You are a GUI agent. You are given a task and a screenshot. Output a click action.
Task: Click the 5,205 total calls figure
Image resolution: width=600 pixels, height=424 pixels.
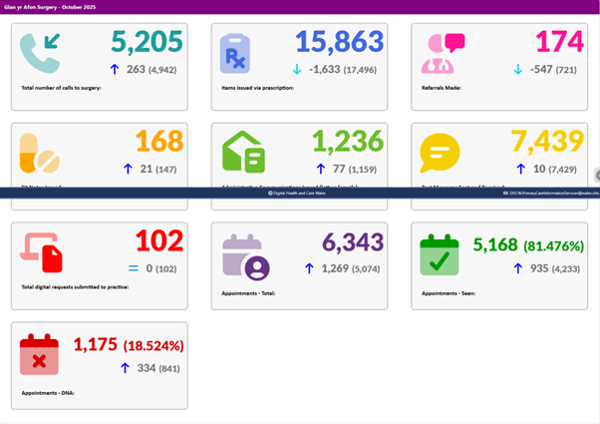click(147, 42)
